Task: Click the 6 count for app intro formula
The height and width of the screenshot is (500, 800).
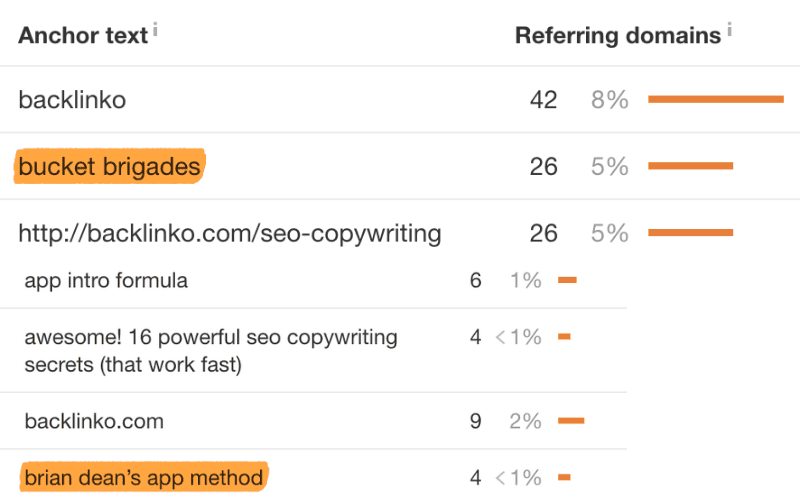Action: (476, 281)
